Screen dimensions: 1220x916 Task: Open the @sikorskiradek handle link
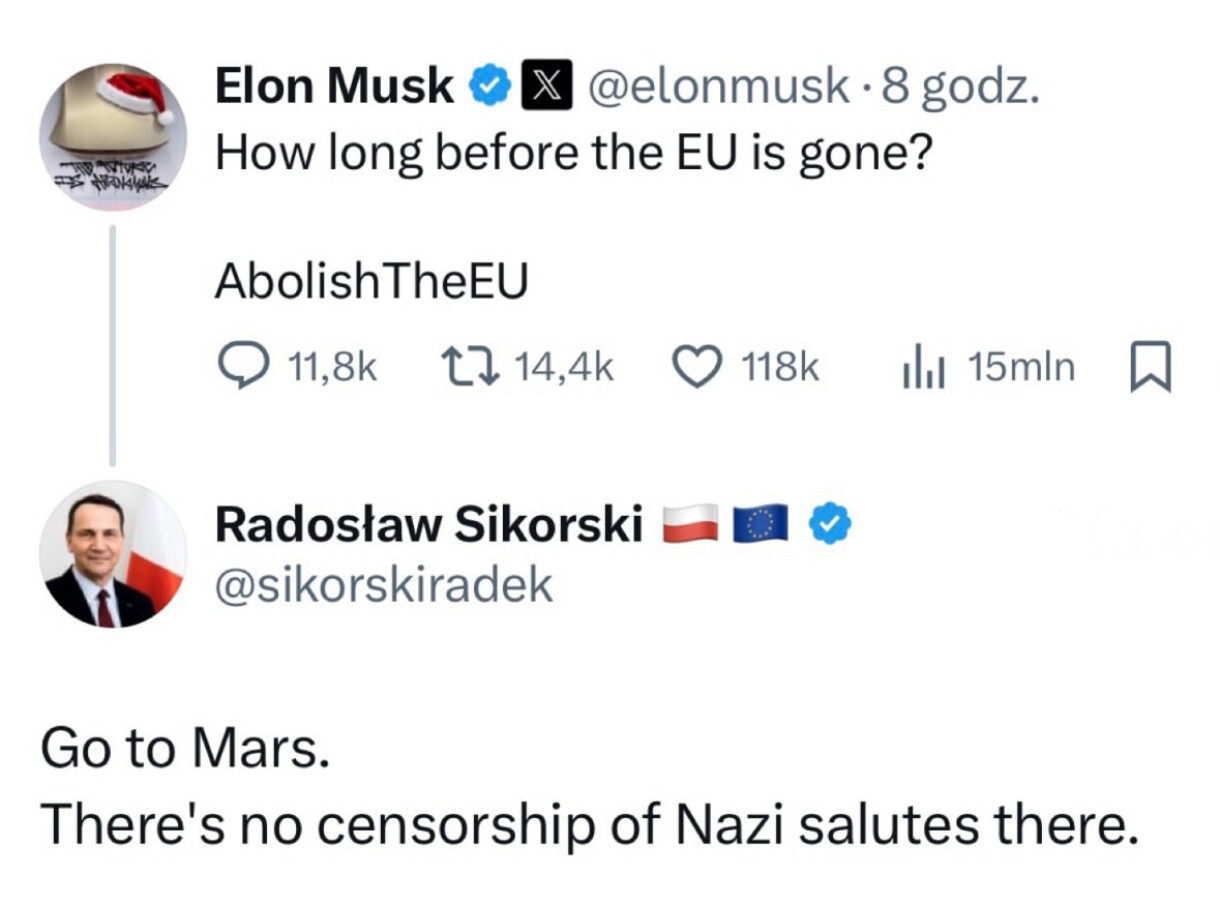tap(384, 585)
